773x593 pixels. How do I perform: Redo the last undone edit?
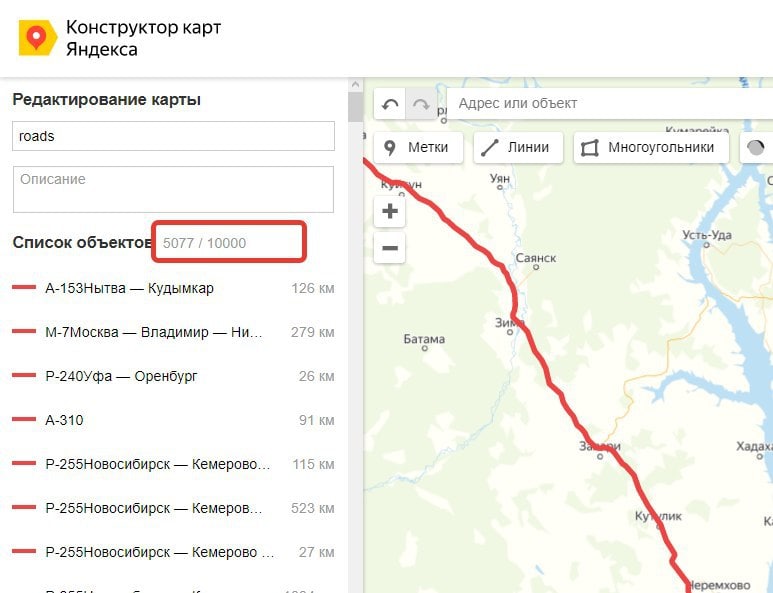[421, 104]
